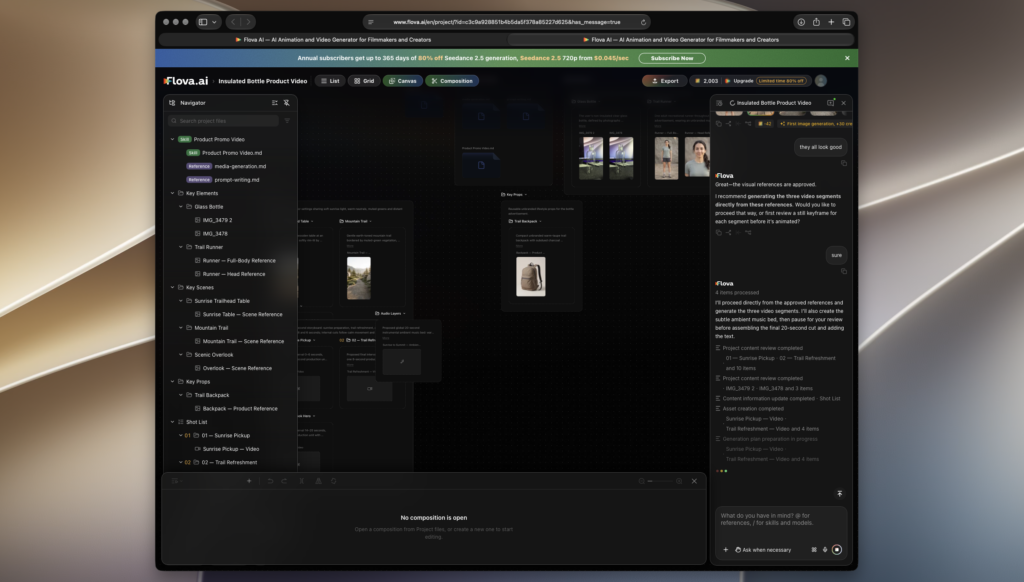This screenshot has width=1024, height=582.
Task: Click the Export button
Action: coord(665,81)
